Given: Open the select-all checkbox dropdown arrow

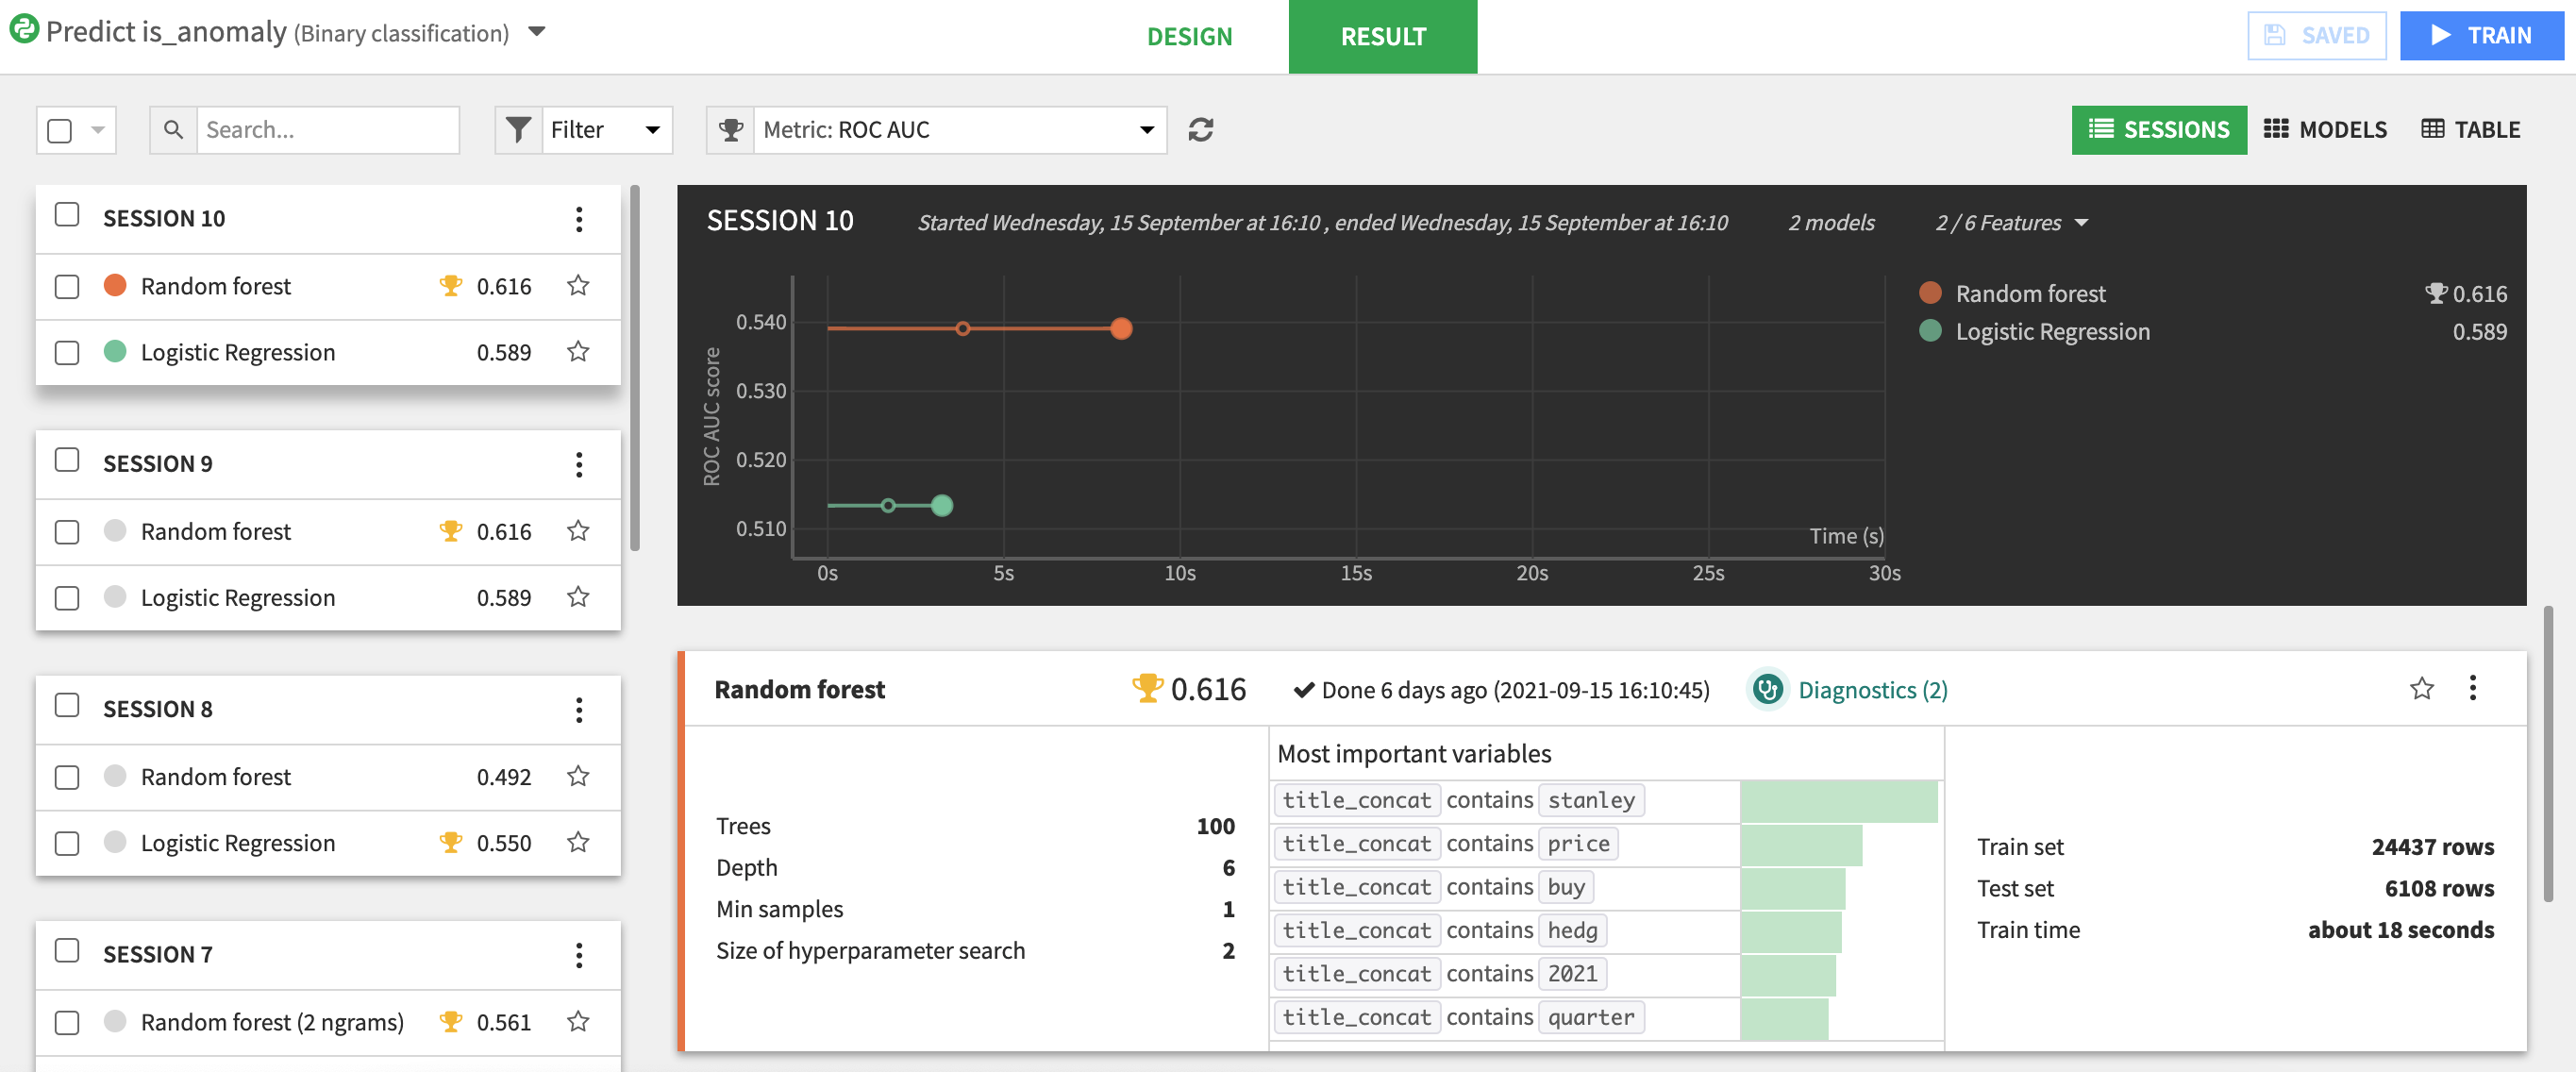Looking at the screenshot, I should point(97,130).
